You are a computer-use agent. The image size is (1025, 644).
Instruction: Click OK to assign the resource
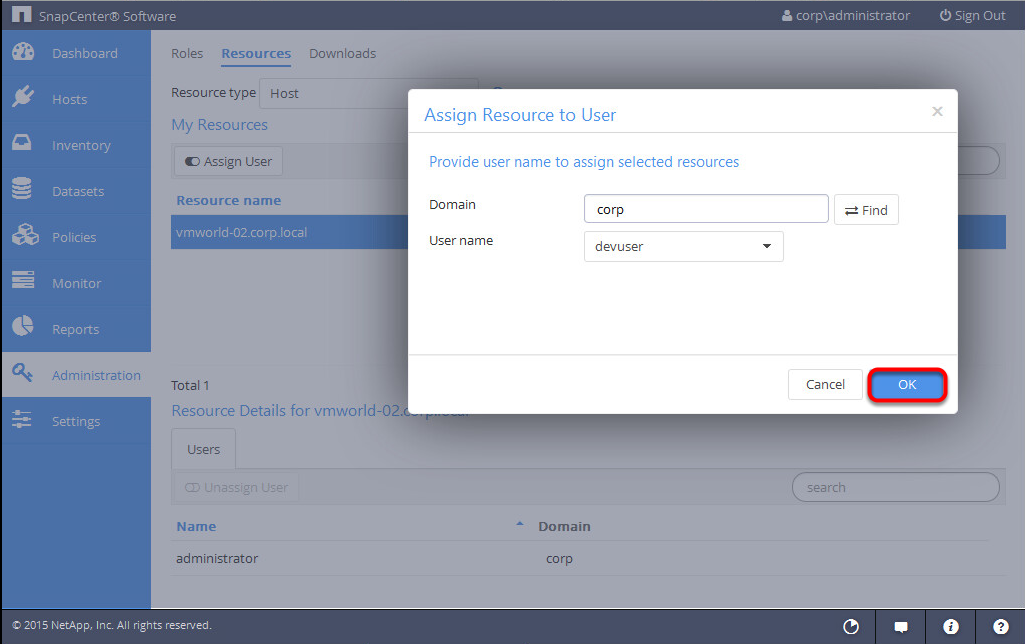point(907,384)
